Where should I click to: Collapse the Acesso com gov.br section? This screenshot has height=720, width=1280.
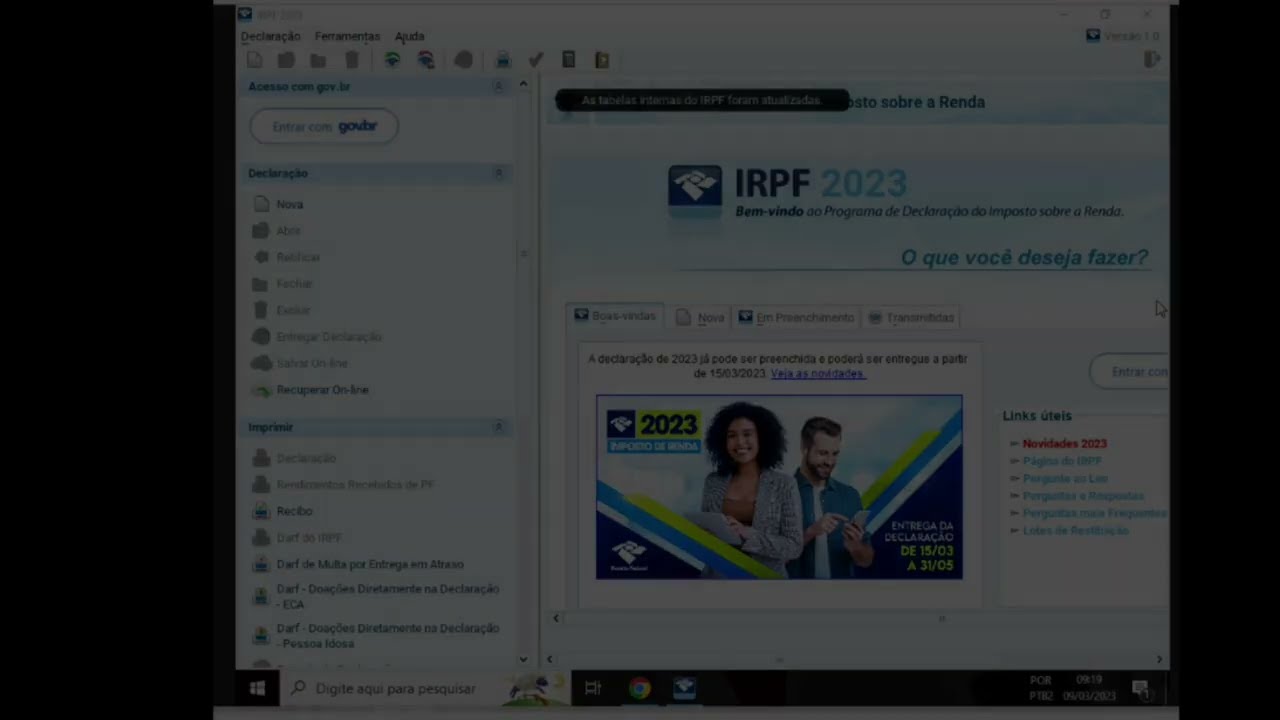click(498, 87)
